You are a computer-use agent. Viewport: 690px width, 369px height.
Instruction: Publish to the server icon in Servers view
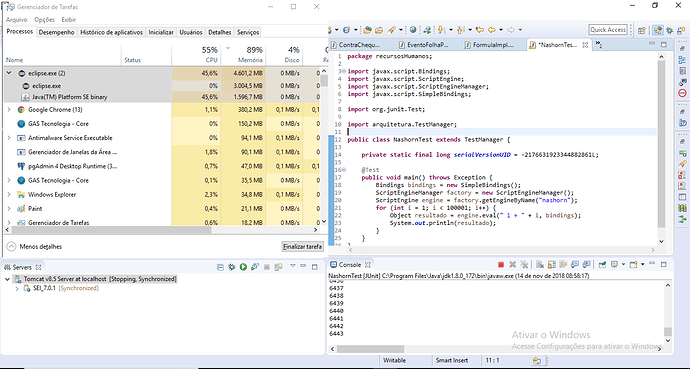278,267
